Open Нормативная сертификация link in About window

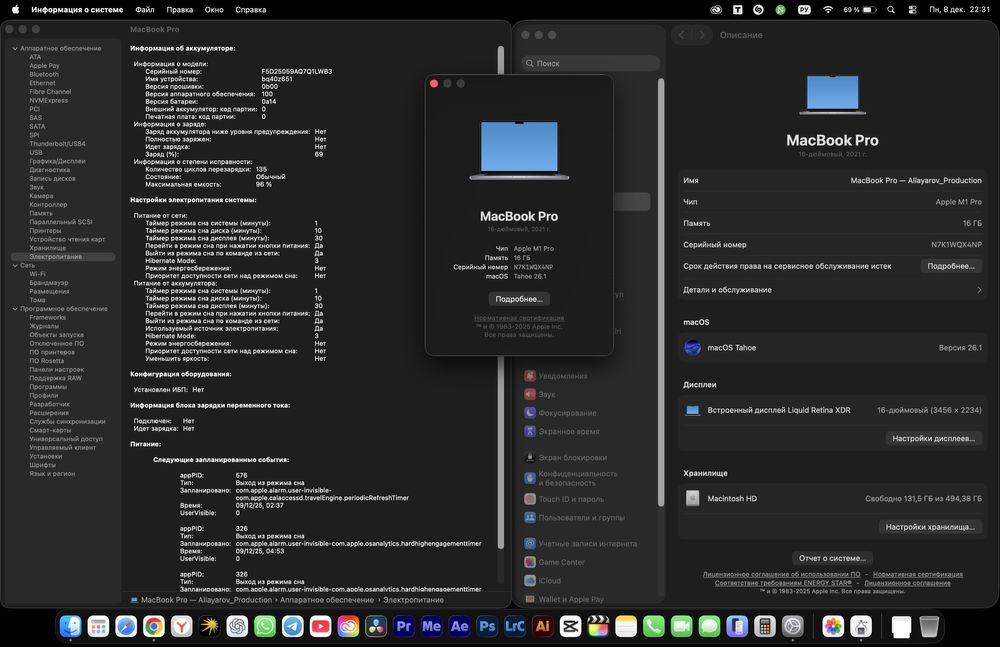519,318
